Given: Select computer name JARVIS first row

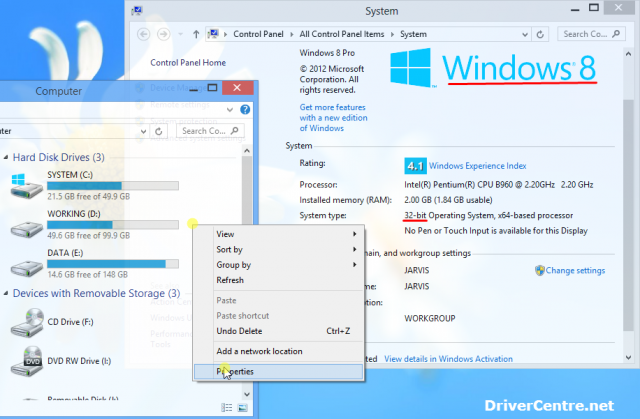Looking at the screenshot, I should [417, 270].
